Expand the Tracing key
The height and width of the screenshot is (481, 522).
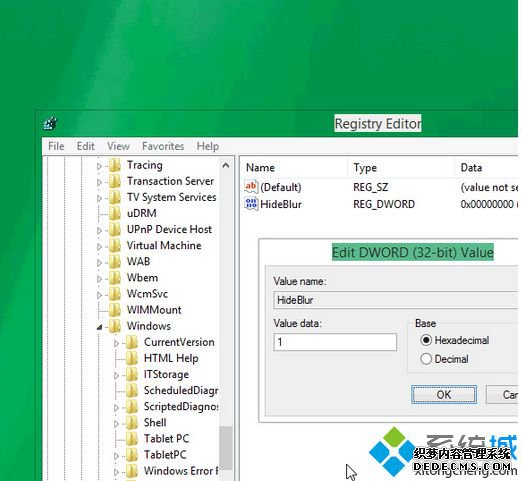(x=99, y=166)
